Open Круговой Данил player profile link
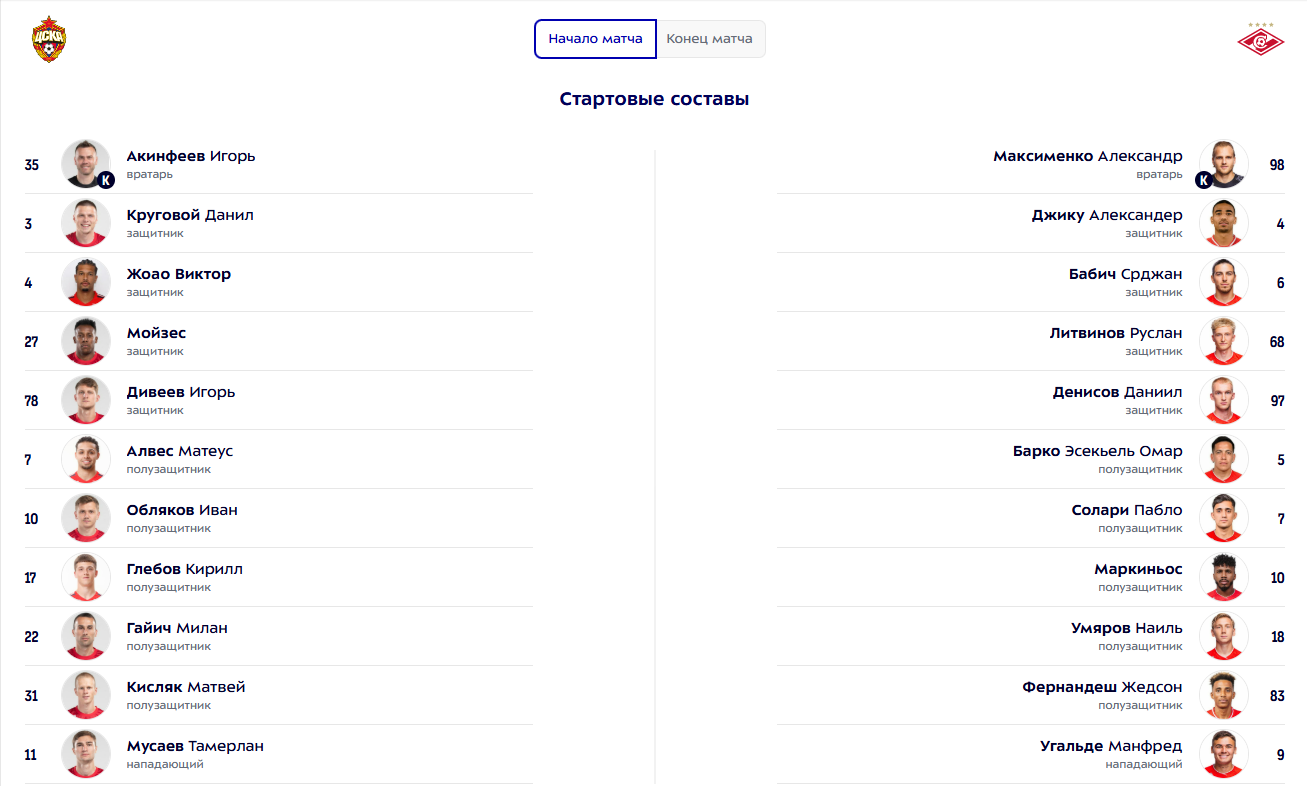Screen dimensions: 1307x786 pos(190,215)
